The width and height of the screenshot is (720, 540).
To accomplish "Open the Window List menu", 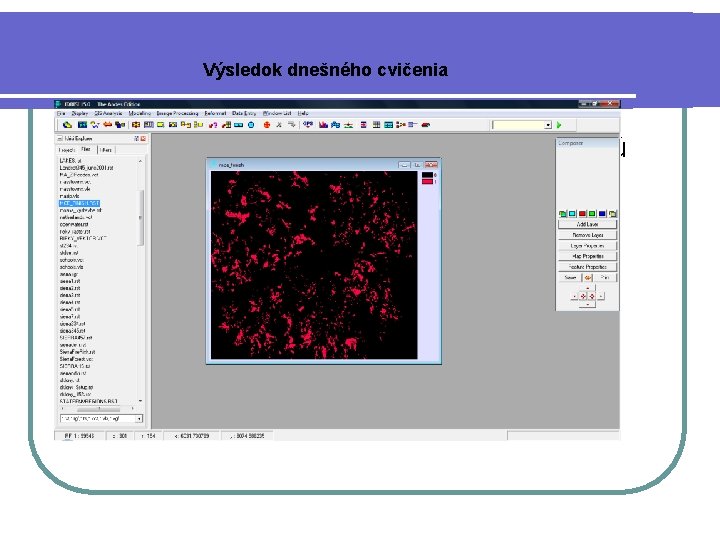I will [277, 113].
